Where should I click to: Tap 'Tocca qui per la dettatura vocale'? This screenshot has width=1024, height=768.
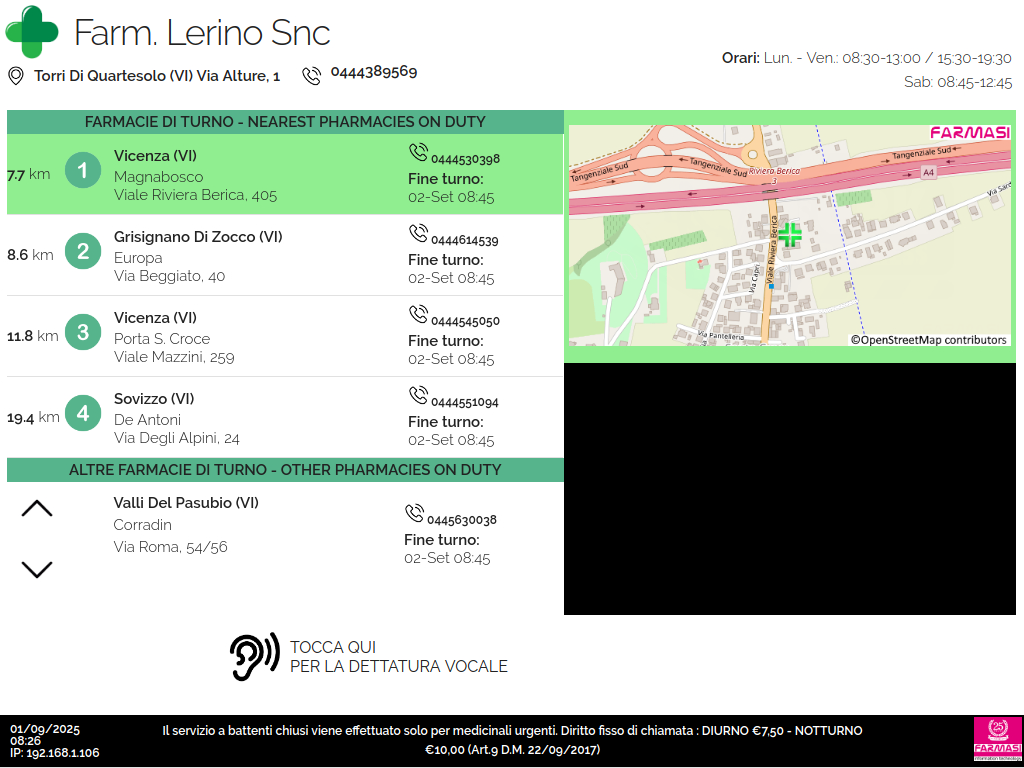point(398,657)
